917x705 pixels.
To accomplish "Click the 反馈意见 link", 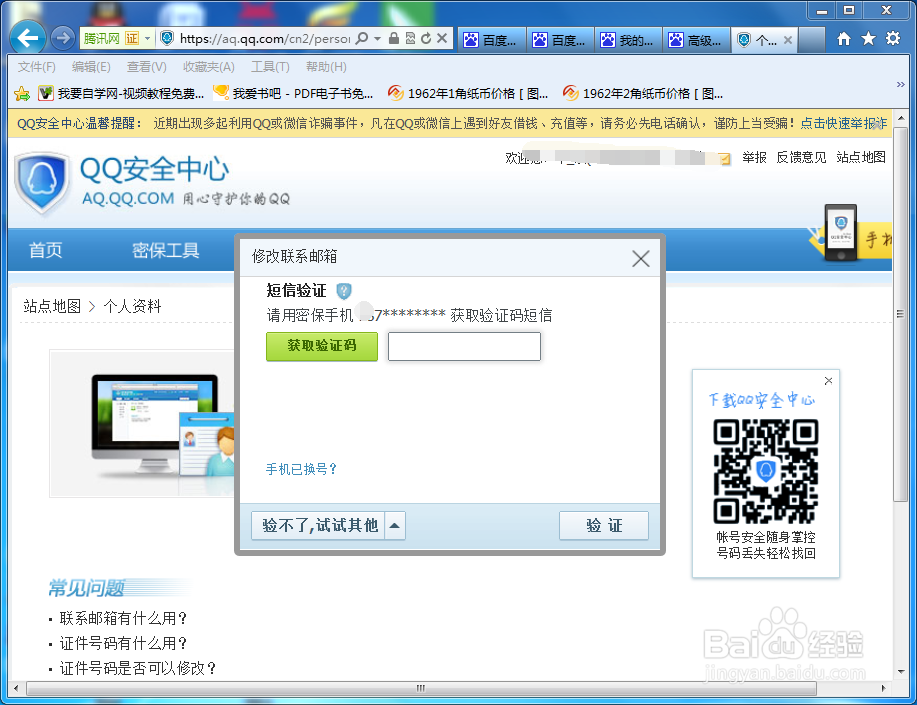I will [801, 157].
